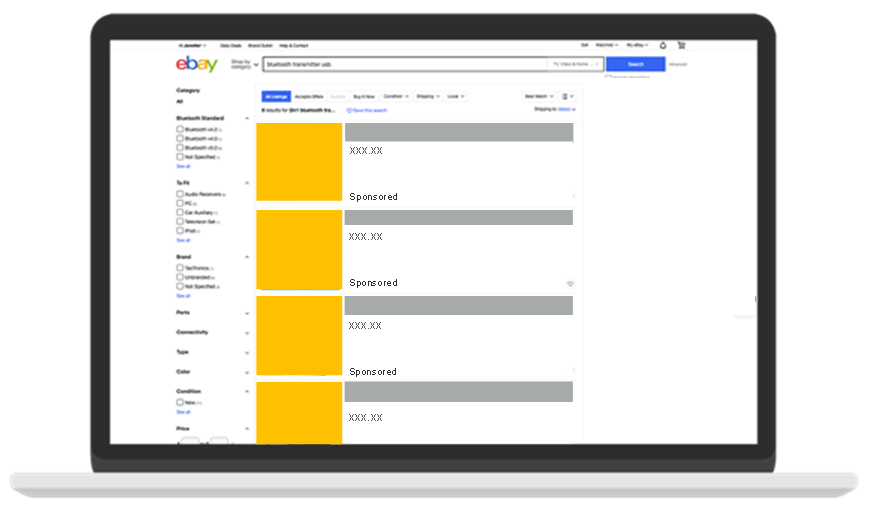Enable the Unbranded brand filter
The width and height of the screenshot is (872, 515).
tap(180, 277)
